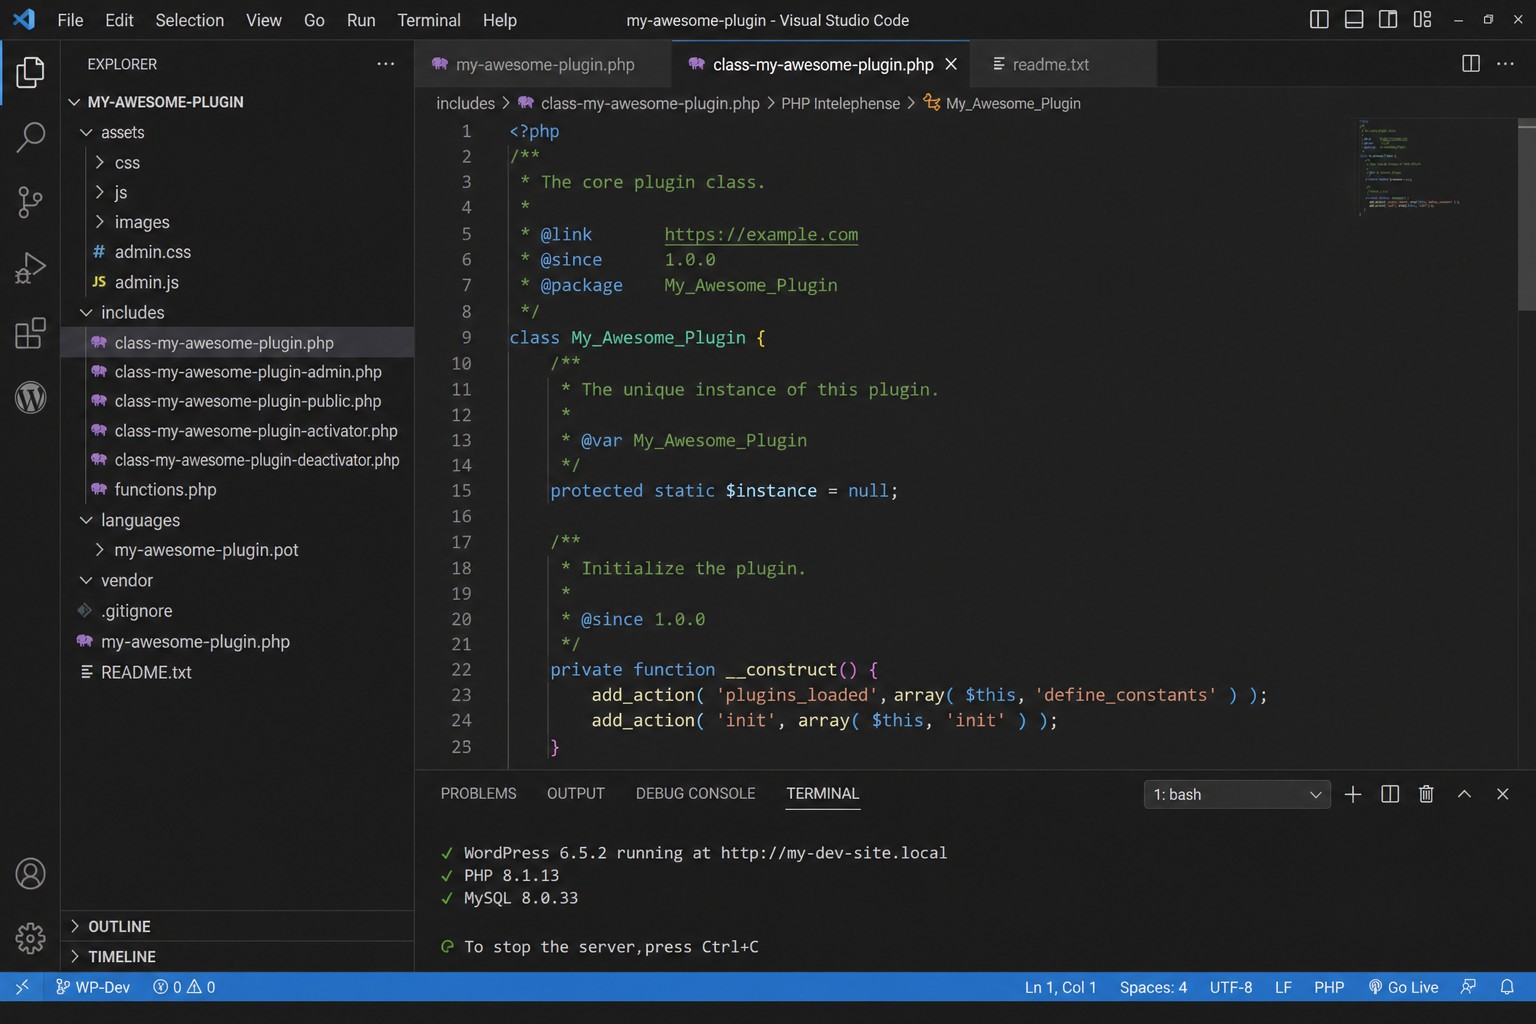Switch to my-awesome-plugin.php editor tab

[544, 64]
